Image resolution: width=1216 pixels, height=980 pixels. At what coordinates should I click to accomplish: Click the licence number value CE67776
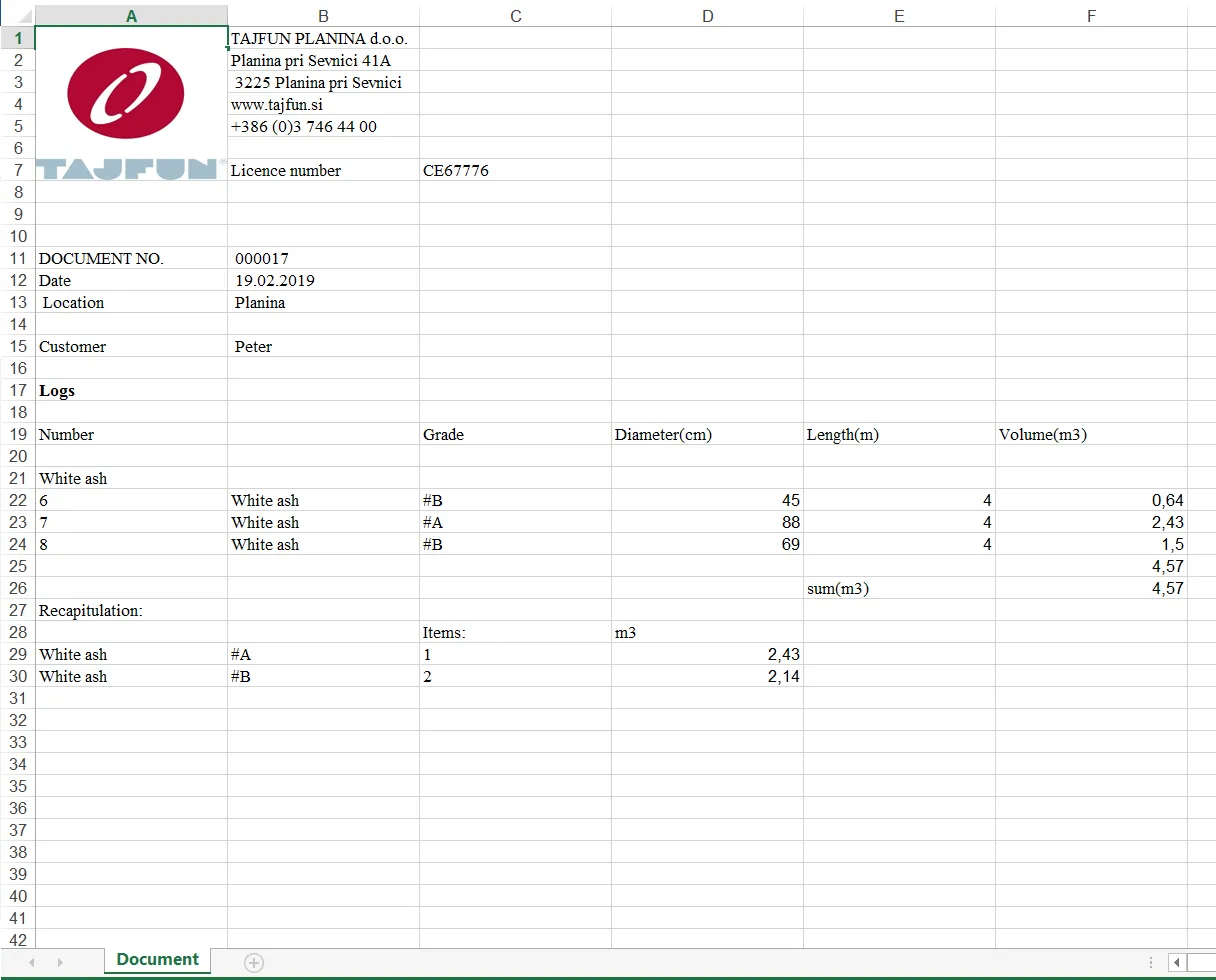[x=515, y=170]
